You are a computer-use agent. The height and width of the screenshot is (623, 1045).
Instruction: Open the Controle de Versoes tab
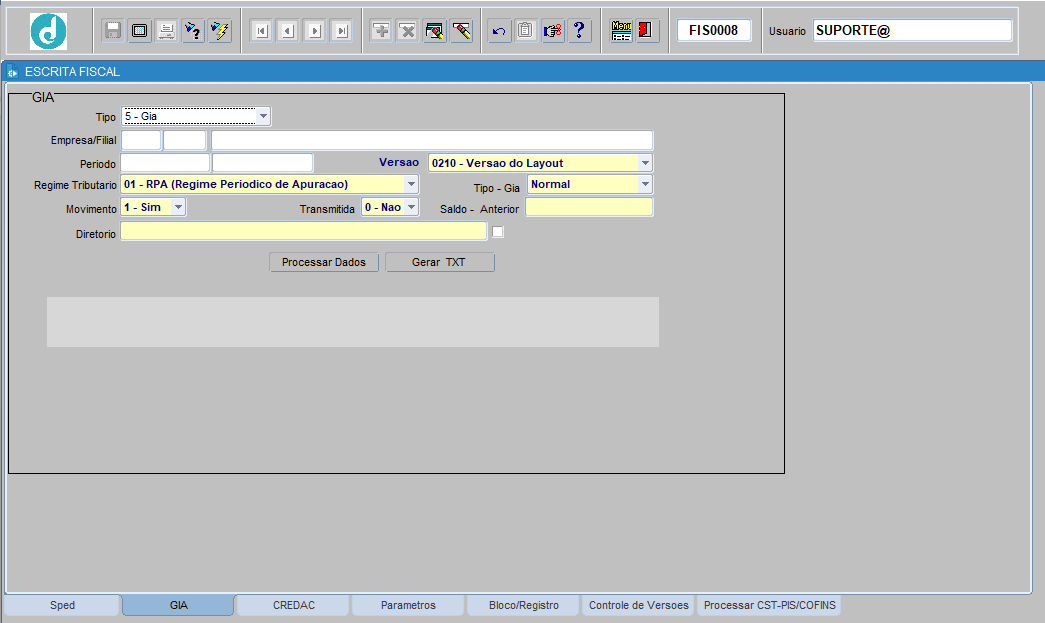point(638,606)
